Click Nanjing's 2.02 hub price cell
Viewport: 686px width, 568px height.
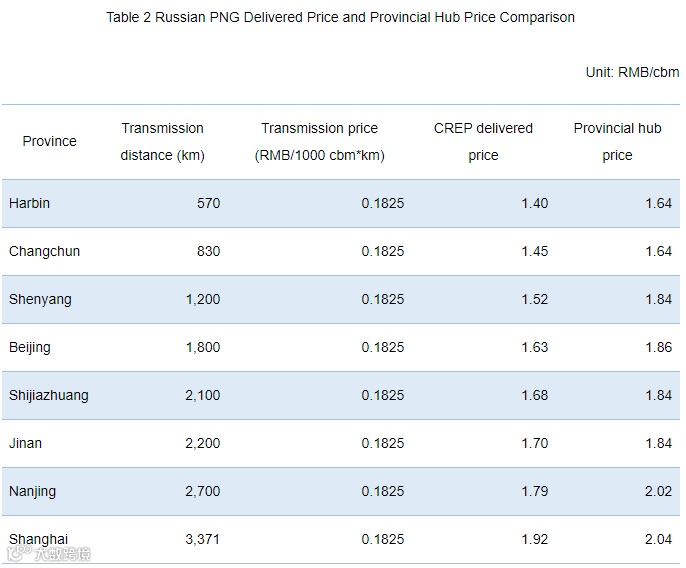tap(658, 491)
